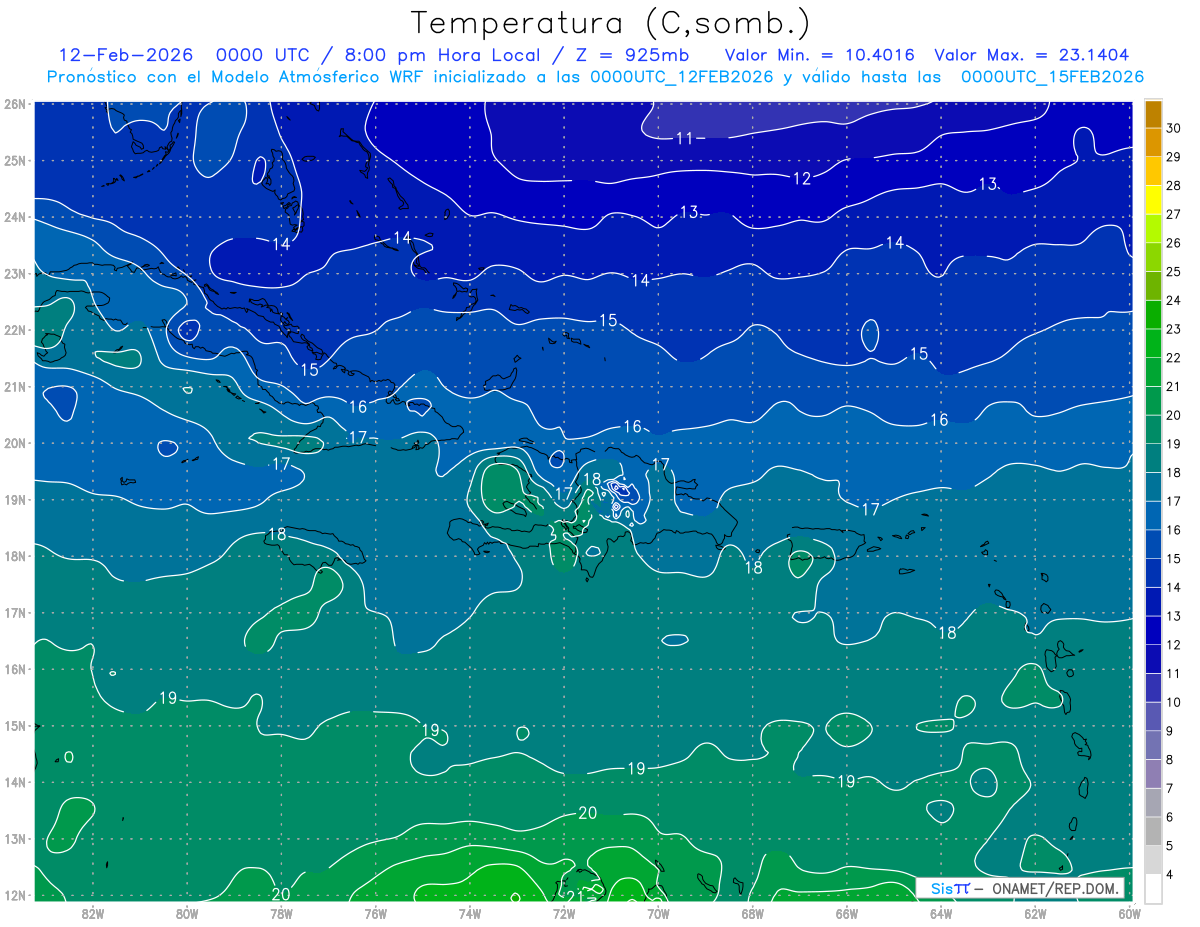Click the 22N latitude axis label

pyautogui.click(x=14, y=330)
